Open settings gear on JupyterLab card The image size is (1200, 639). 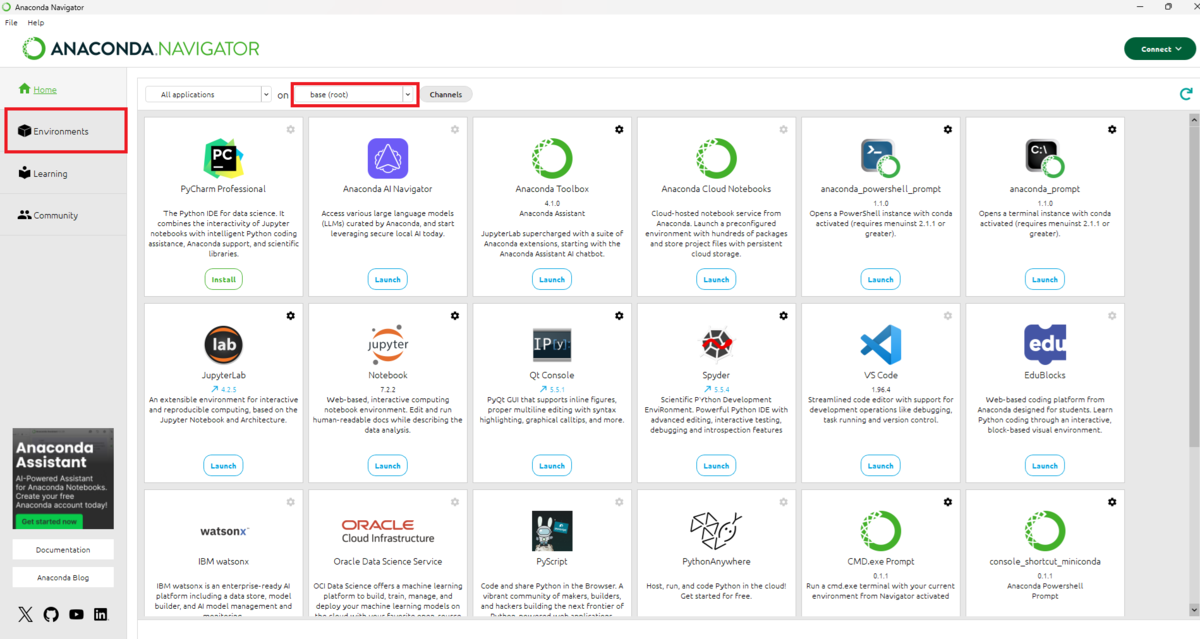click(x=291, y=316)
